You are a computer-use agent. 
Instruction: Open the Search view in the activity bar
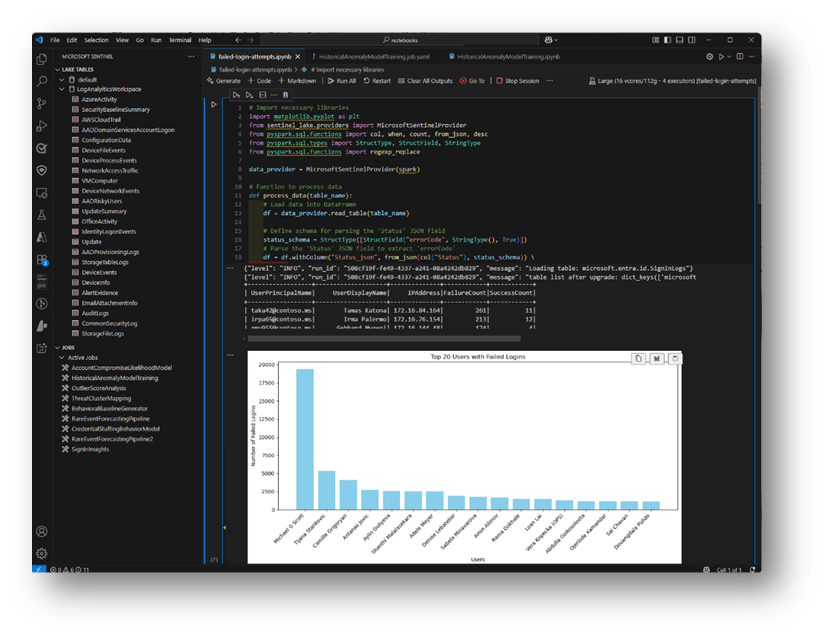tap(42, 81)
